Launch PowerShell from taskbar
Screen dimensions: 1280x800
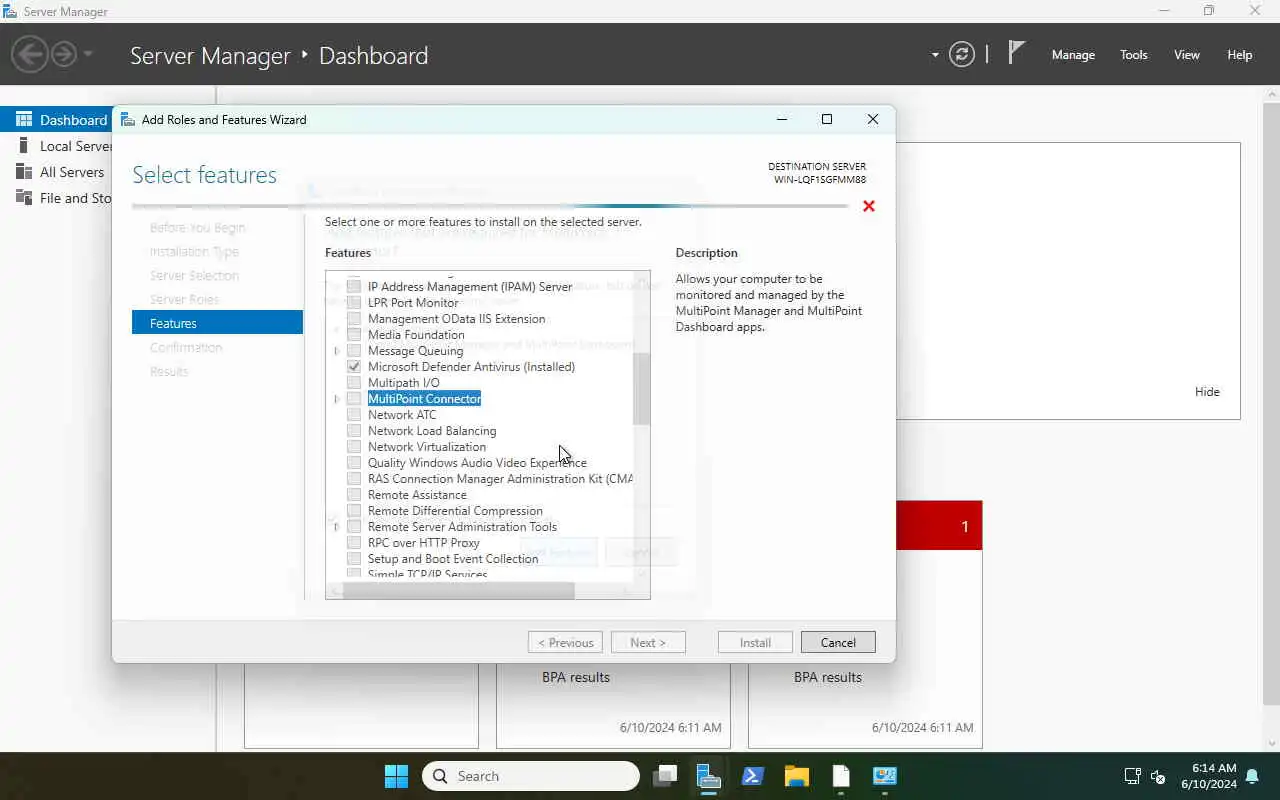(753, 776)
